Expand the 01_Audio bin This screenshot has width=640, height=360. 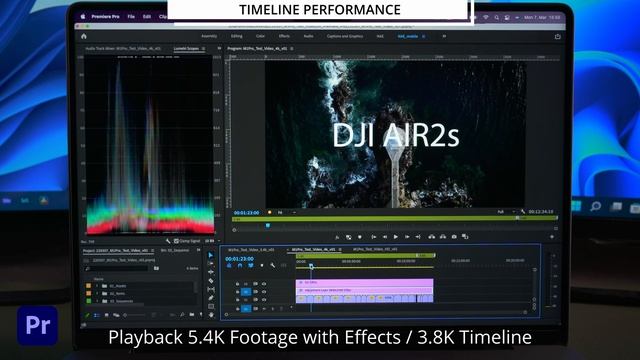pos(97,286)
